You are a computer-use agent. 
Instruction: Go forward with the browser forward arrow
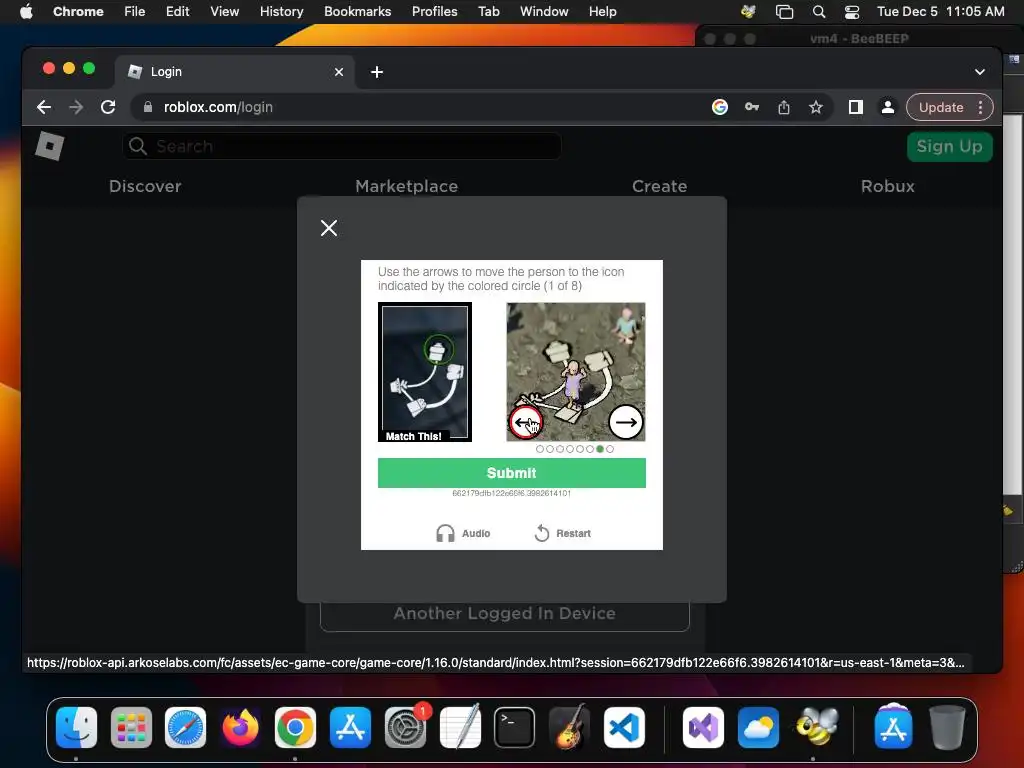coord(76,107)
